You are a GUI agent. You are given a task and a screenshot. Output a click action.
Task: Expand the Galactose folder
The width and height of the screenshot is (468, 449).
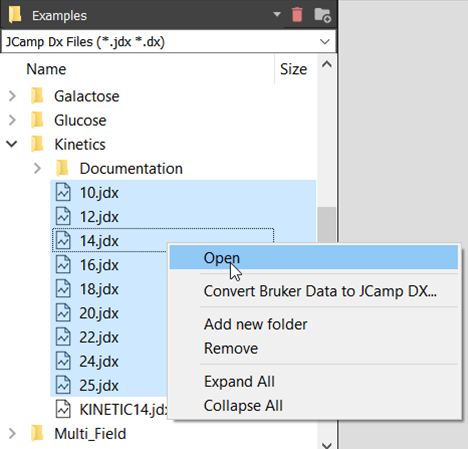pos(12,96)
